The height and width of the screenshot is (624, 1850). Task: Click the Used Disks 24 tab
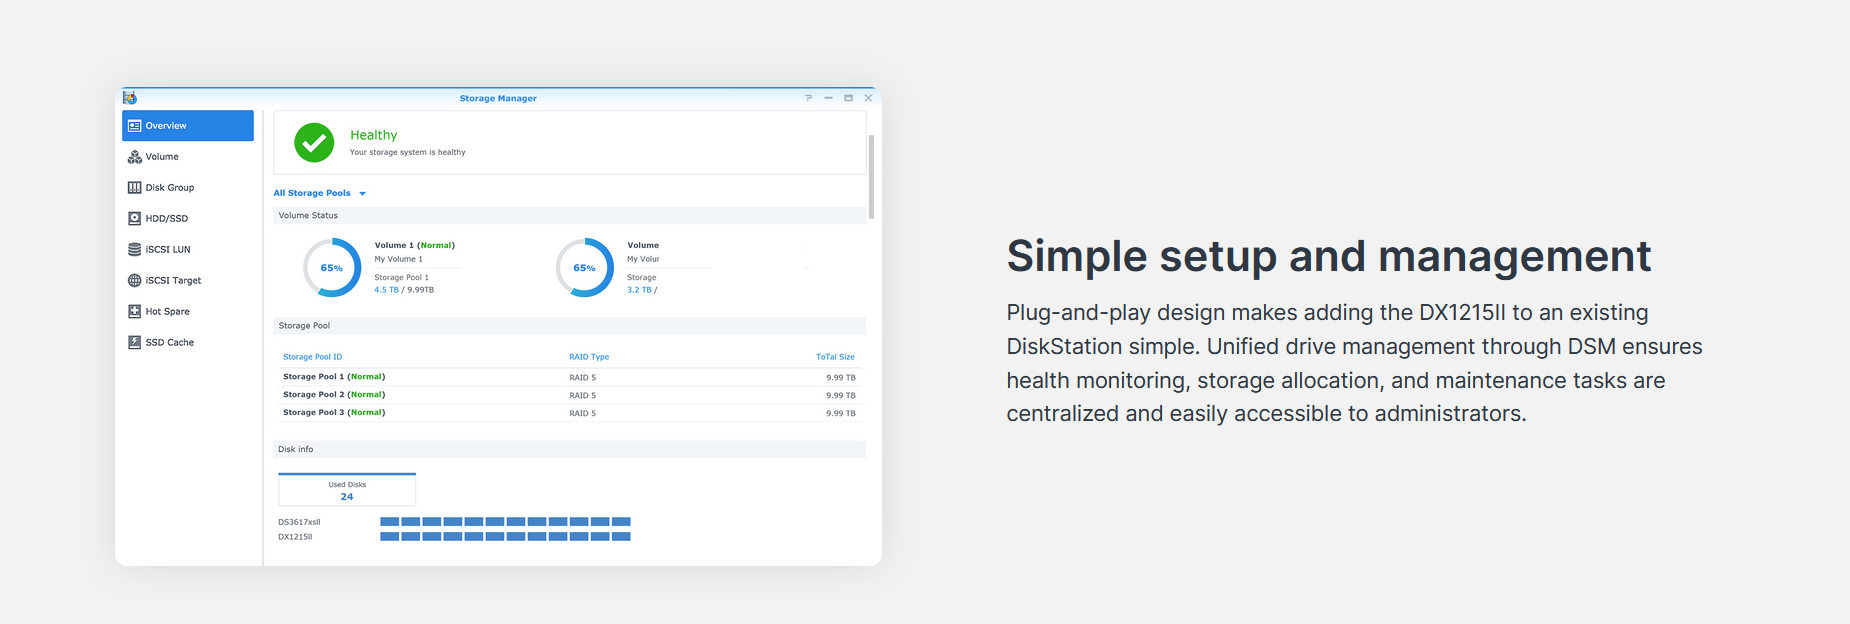click(x=347, y=490)
